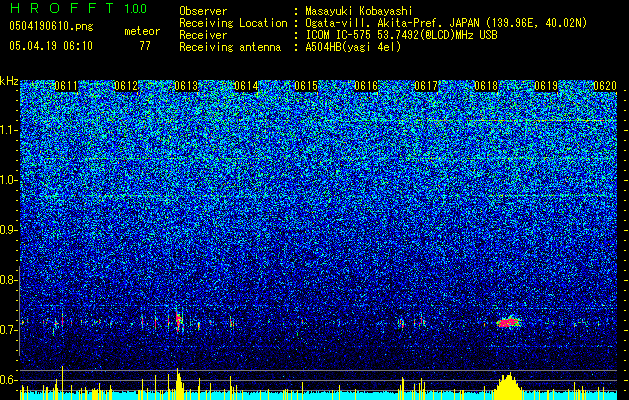Click the Receiving Location value text

point(446,23)
